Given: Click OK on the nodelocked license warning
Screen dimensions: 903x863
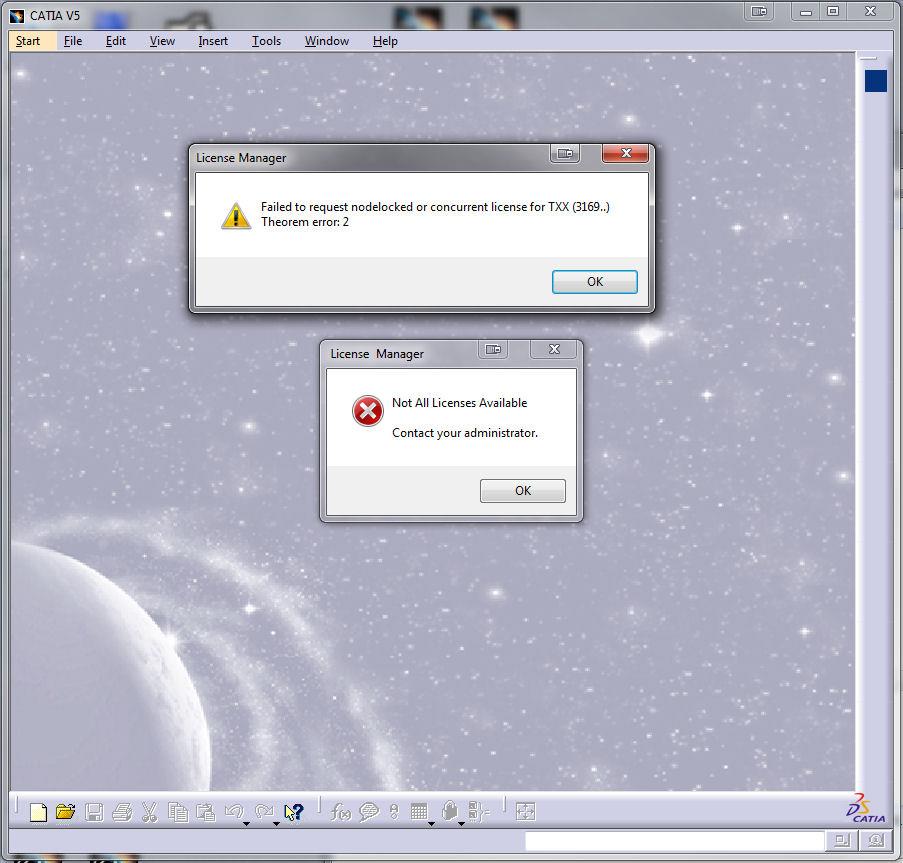Looking at the screenshot, I should (x=595, y=282).
